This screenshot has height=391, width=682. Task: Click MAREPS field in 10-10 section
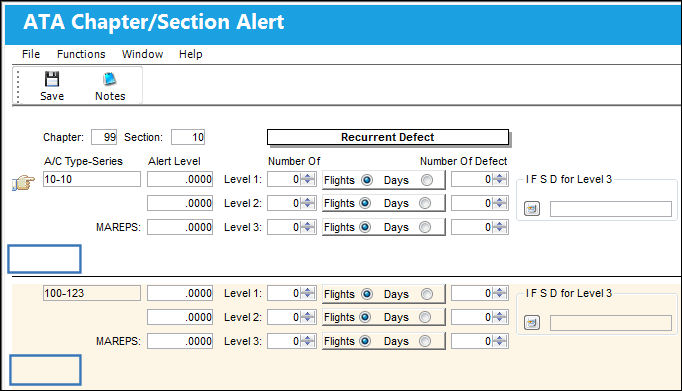(x=180, y=227)
